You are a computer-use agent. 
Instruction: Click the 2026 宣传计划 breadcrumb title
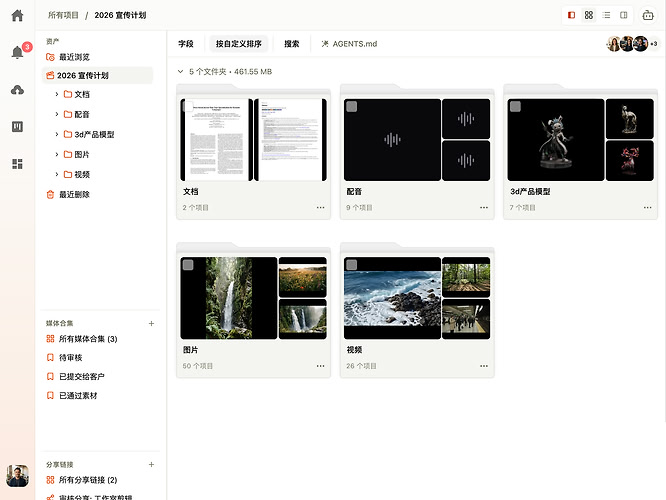120,15
